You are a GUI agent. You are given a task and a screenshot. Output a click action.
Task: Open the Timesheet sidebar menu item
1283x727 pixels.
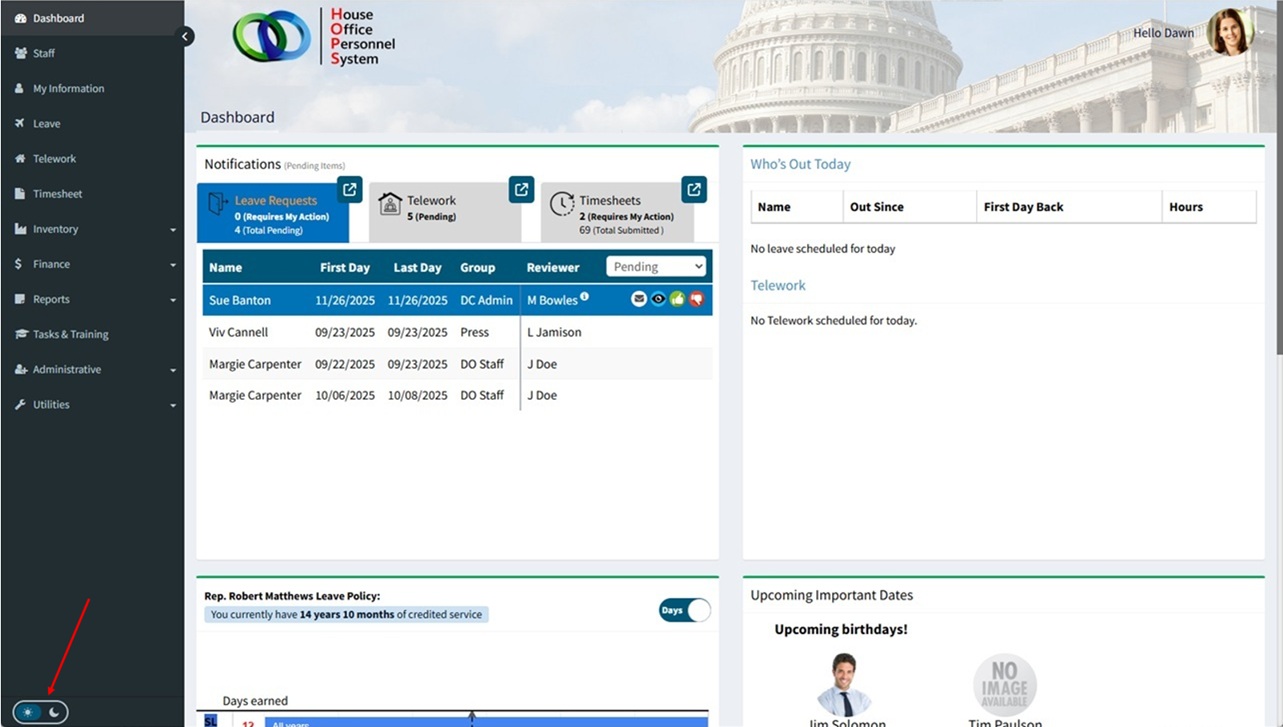coord(92,194)
